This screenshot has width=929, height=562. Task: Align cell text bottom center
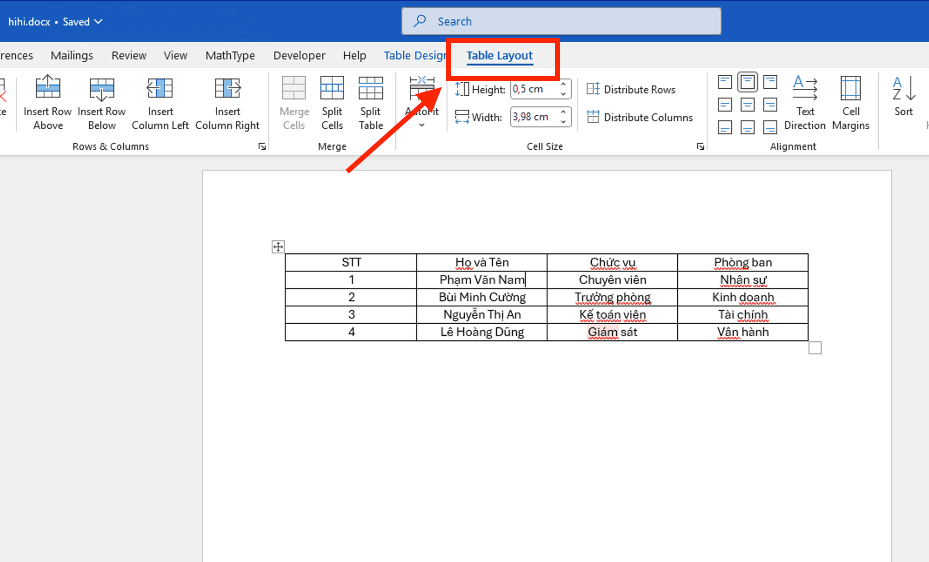[748, 127]
